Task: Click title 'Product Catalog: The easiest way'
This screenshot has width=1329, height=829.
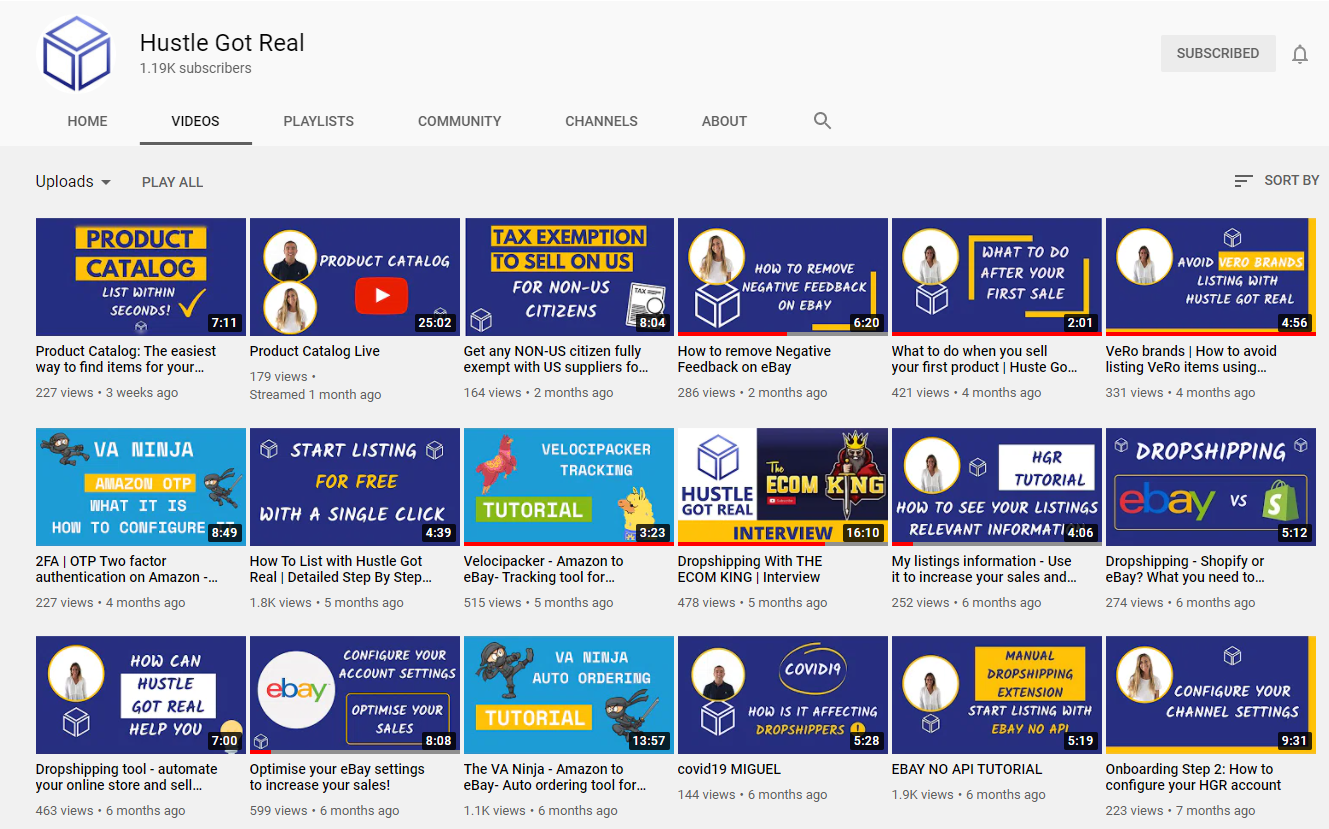Action: (126, 359)
